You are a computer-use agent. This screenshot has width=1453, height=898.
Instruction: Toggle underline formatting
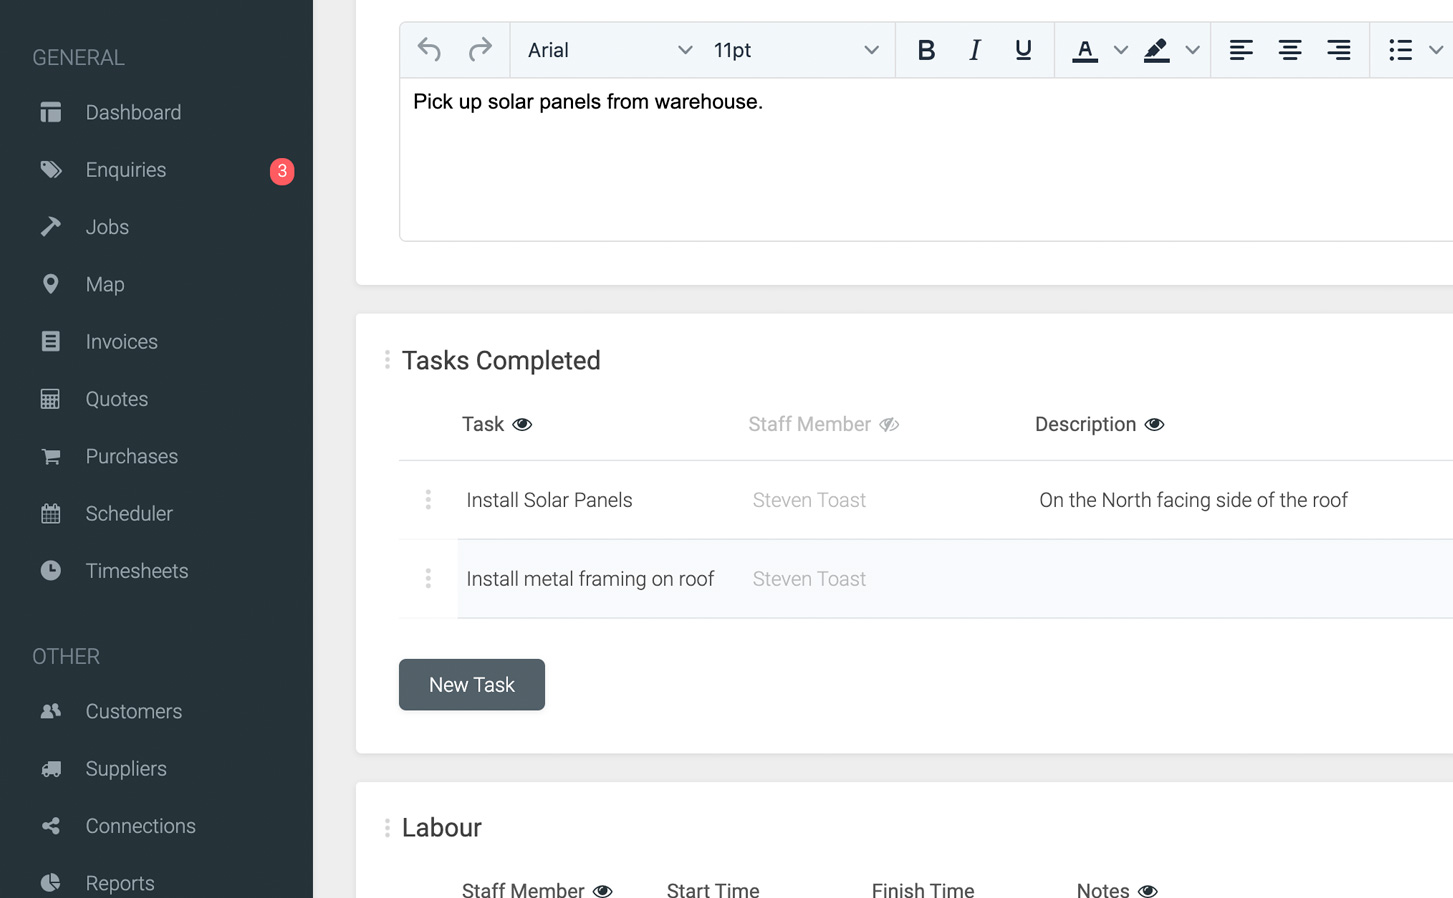coord(1023,50)
